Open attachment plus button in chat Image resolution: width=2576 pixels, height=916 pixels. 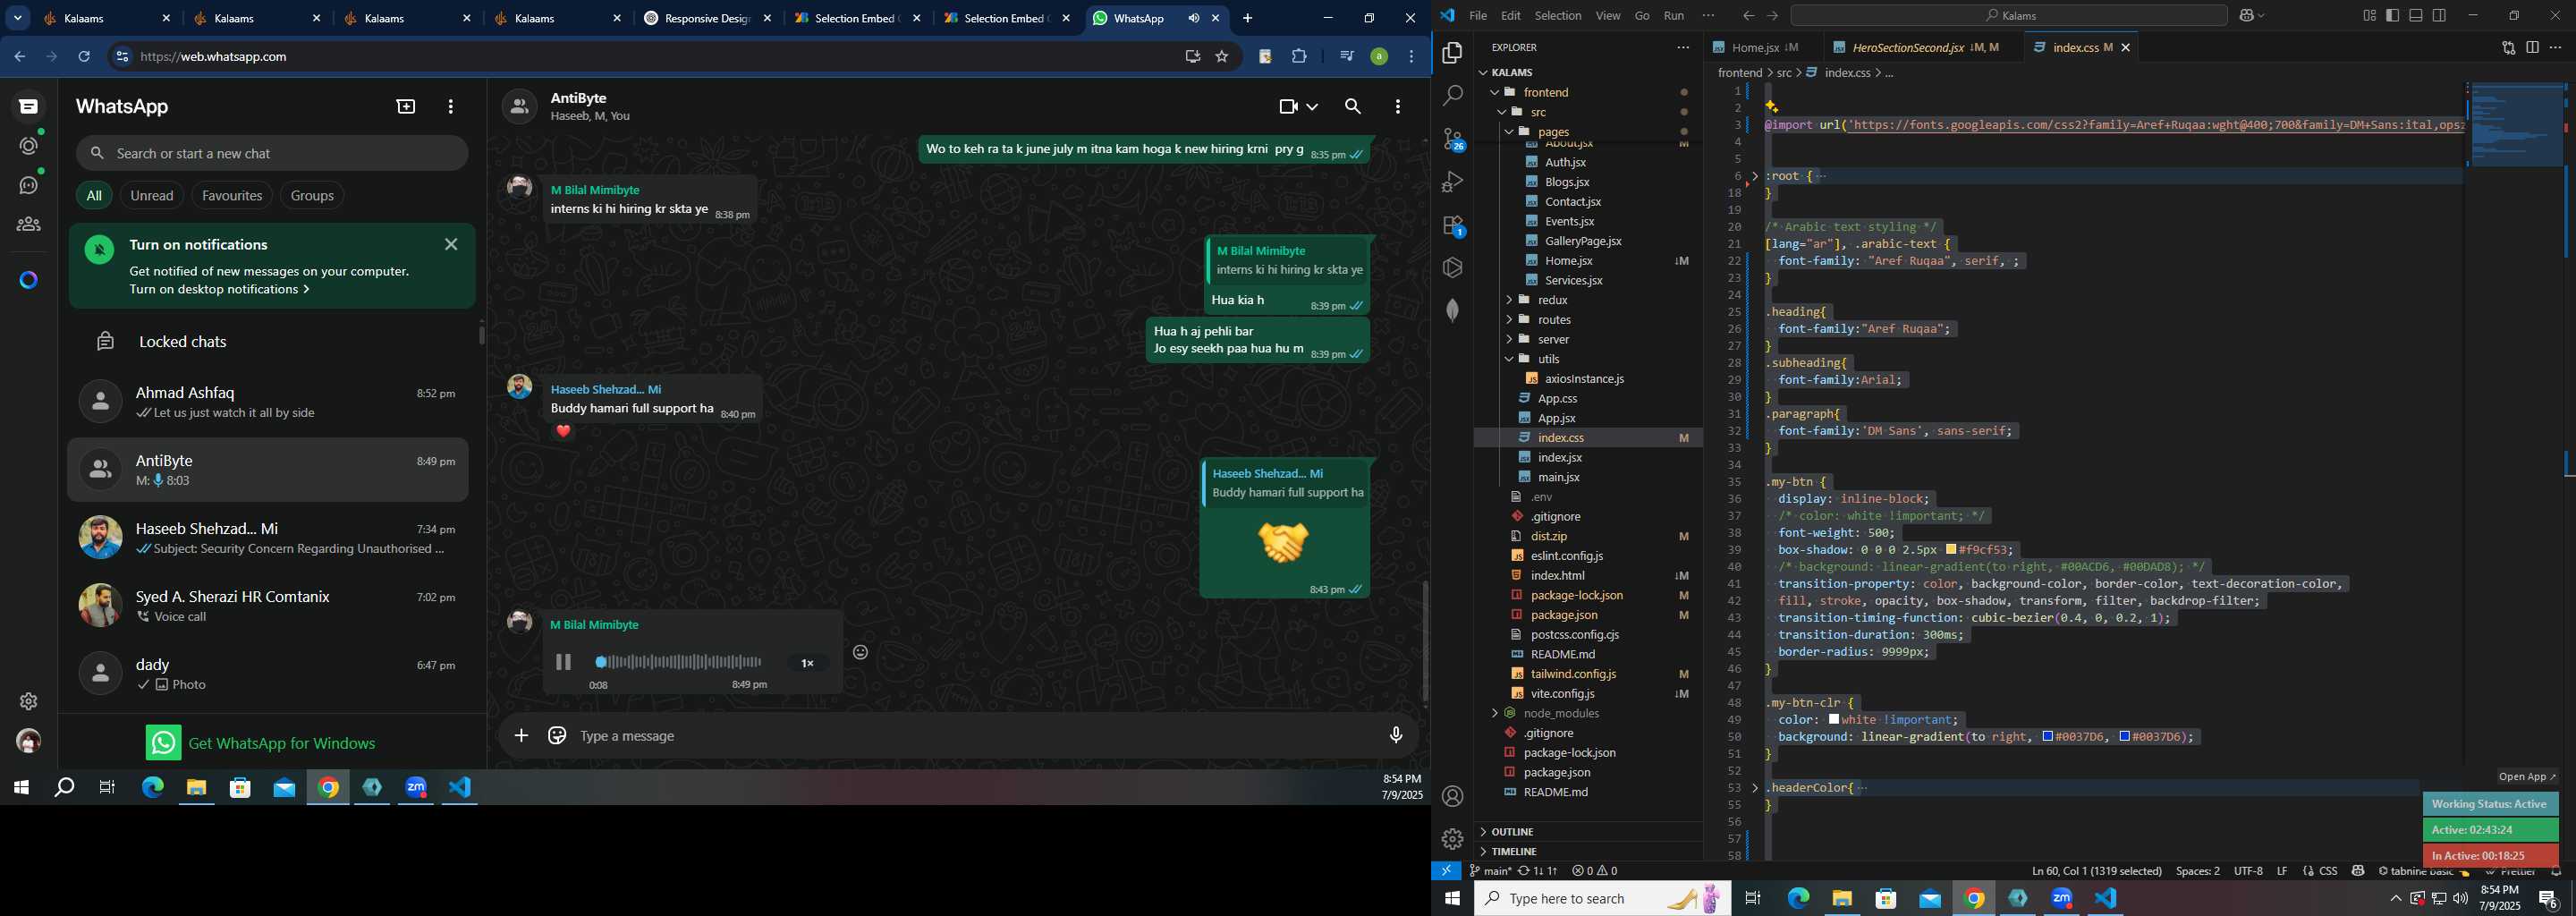(x=521, y=736)
